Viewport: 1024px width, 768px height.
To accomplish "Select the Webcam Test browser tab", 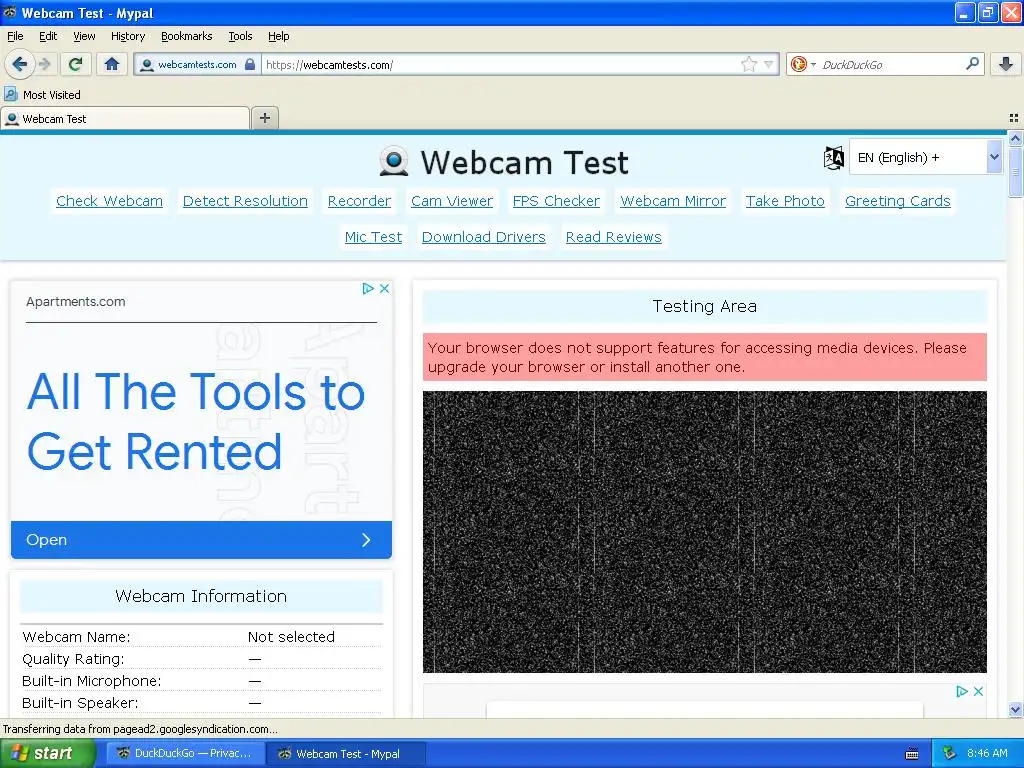I will point(124,119).
